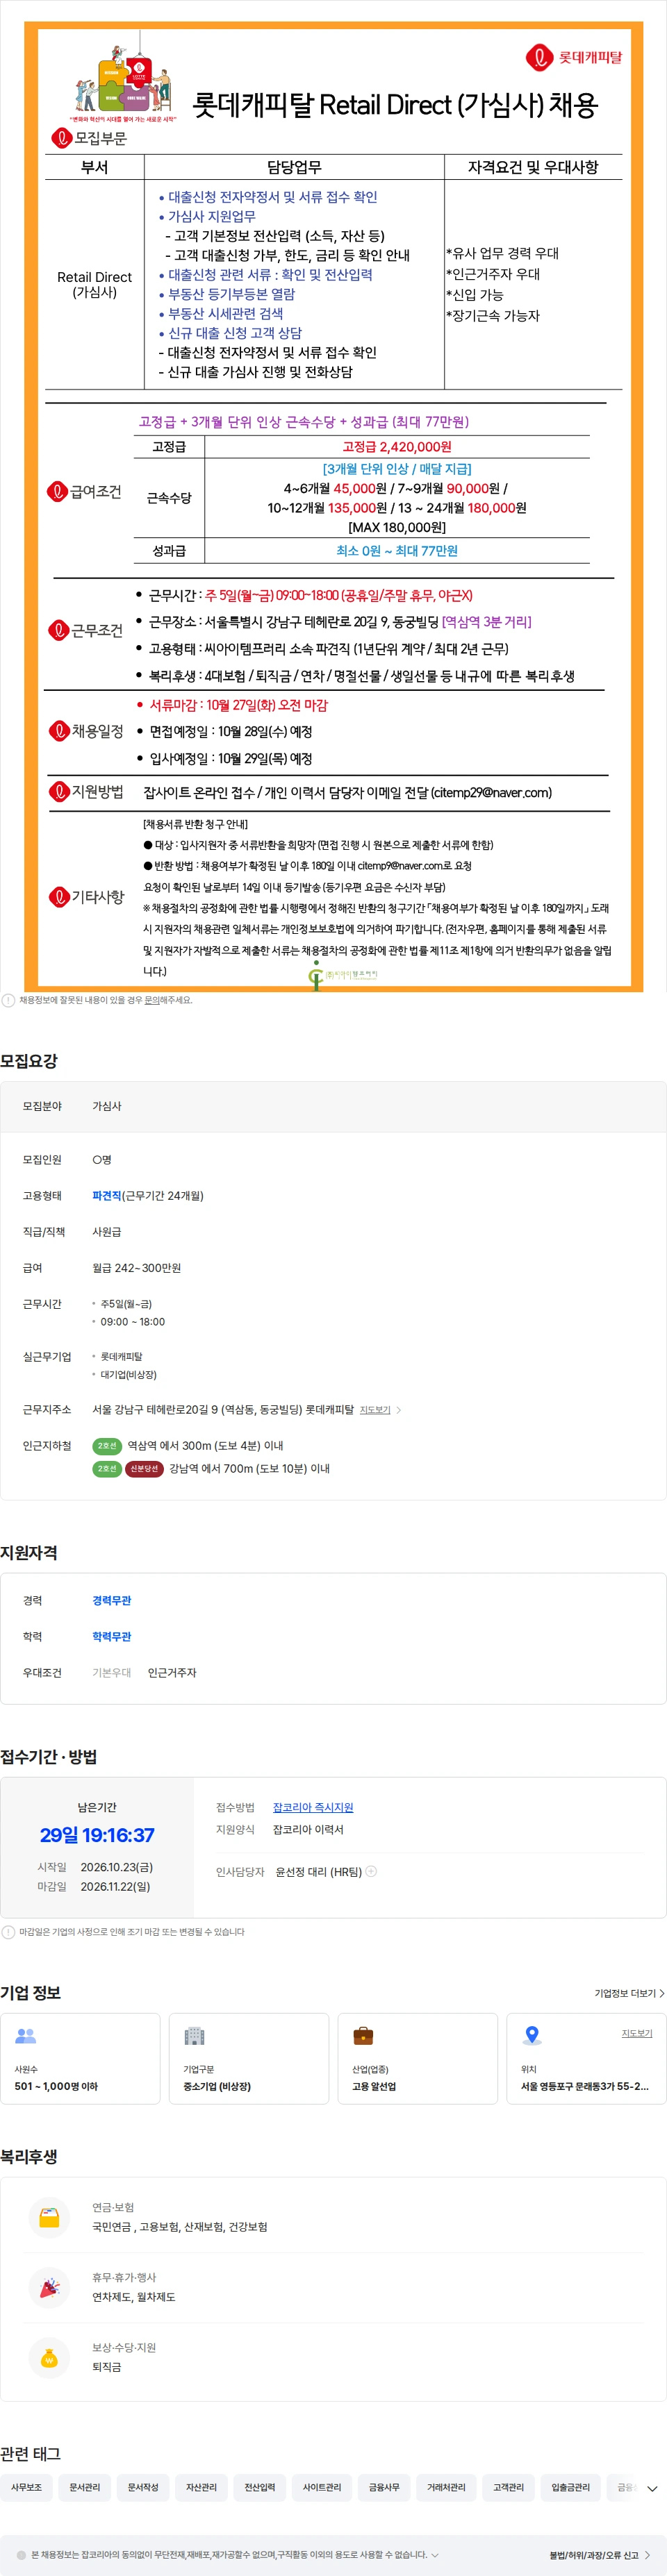Click the 2026.11.22(일) deadline date
The image size is (667, 2576).
(x=115, y=1887)
